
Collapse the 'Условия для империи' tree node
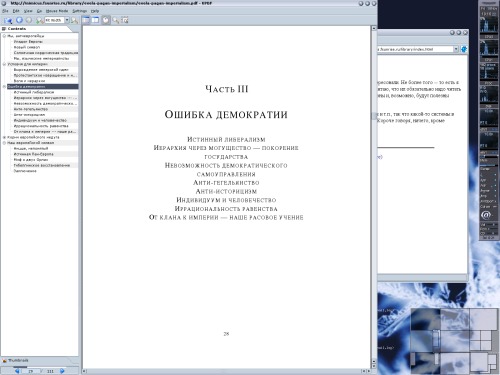tap(4, 64)
